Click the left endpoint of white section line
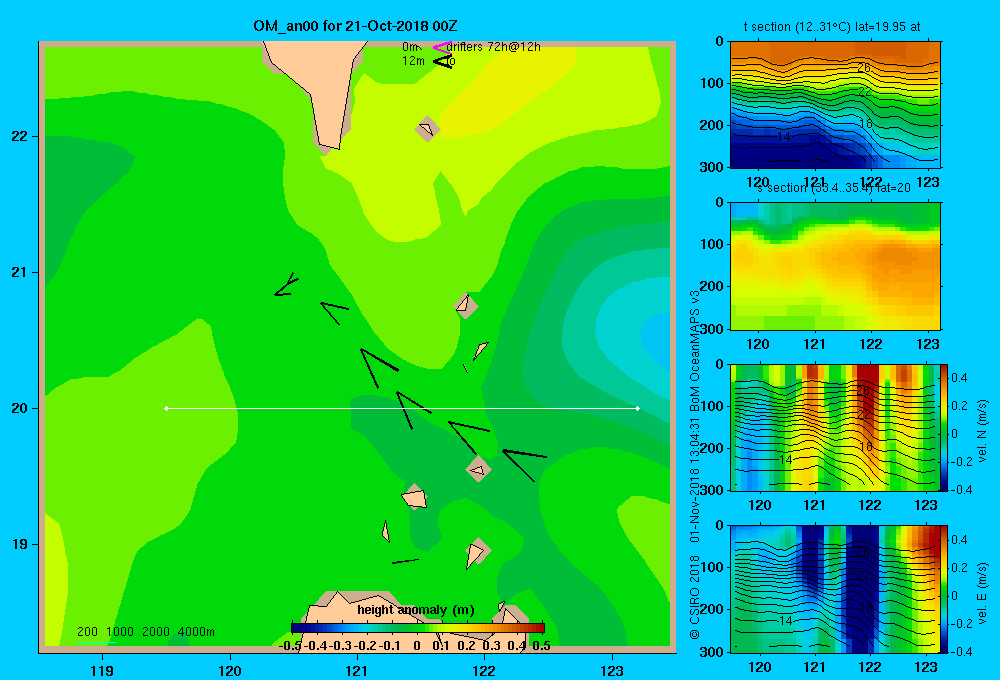1000x680 pixels. tap(166, 408)
